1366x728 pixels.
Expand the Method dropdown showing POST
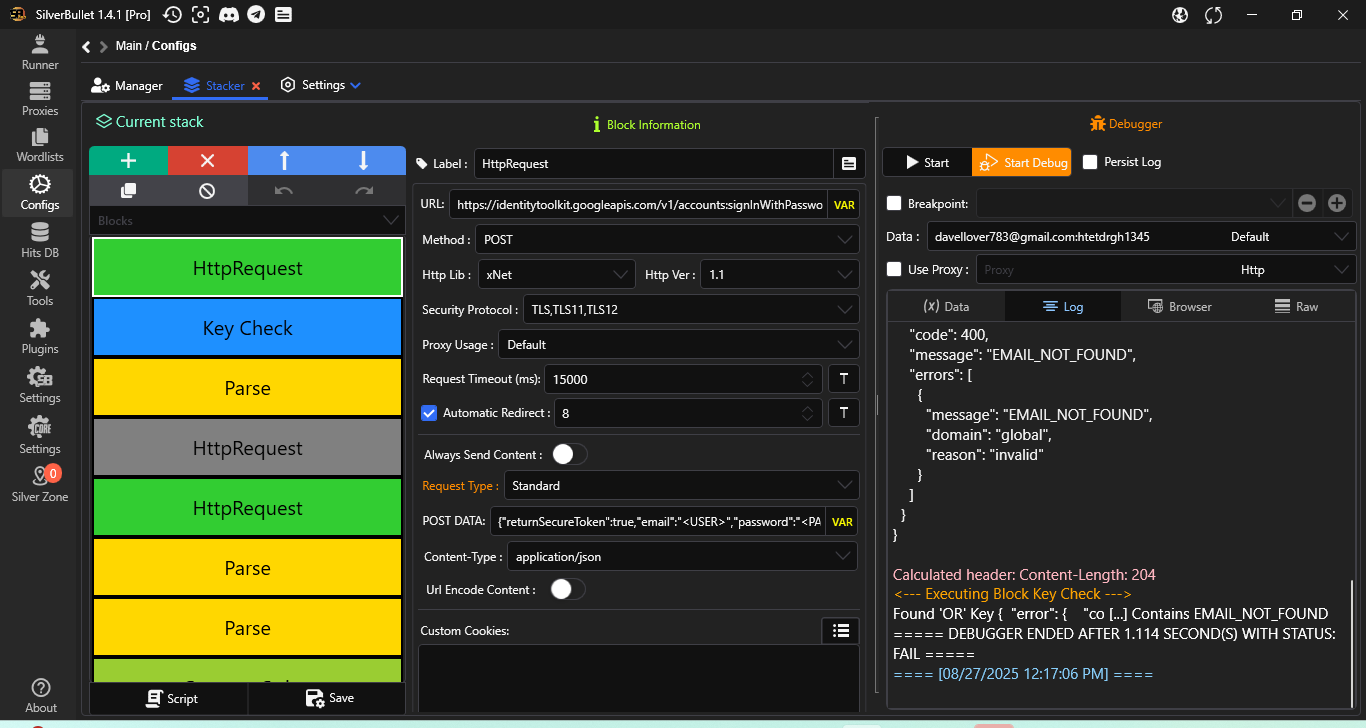pyautogui.click(x=666, y=240)
